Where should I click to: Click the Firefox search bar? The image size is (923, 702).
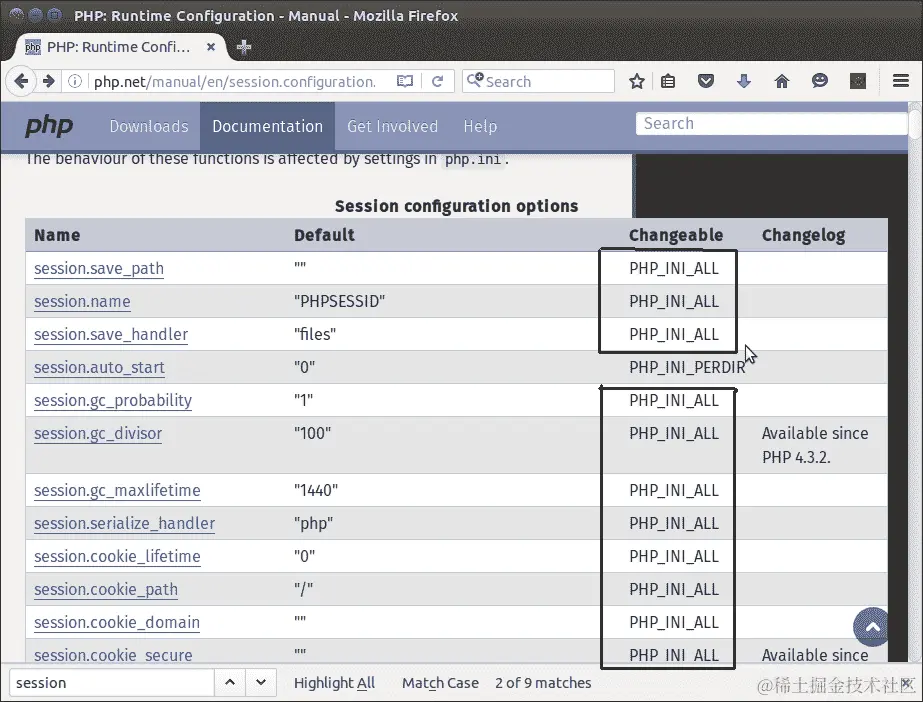tap(538, 81)
